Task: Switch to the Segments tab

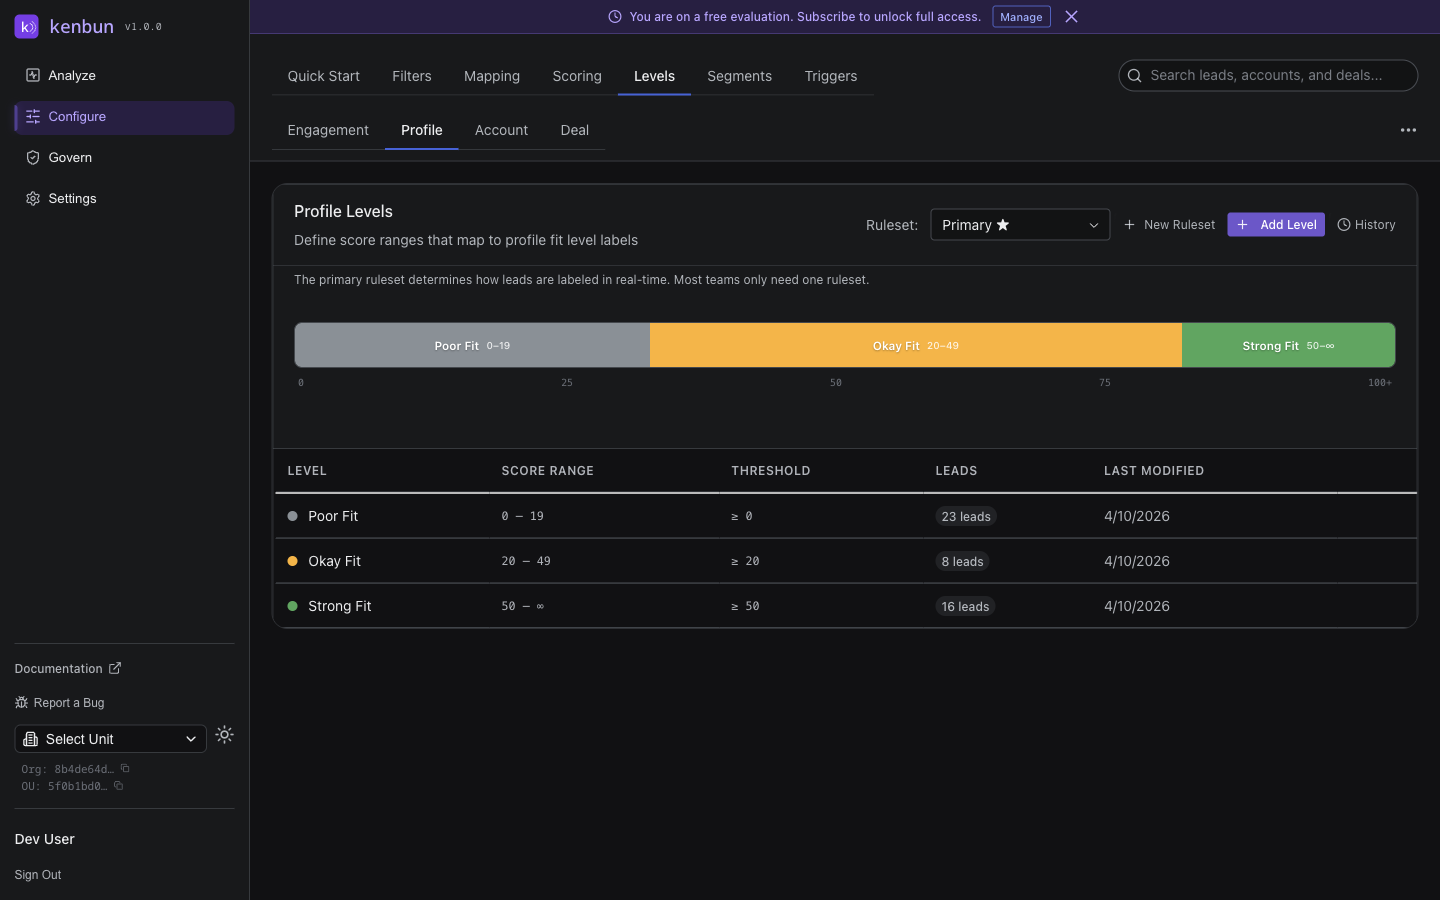Action: pos(740,76)
